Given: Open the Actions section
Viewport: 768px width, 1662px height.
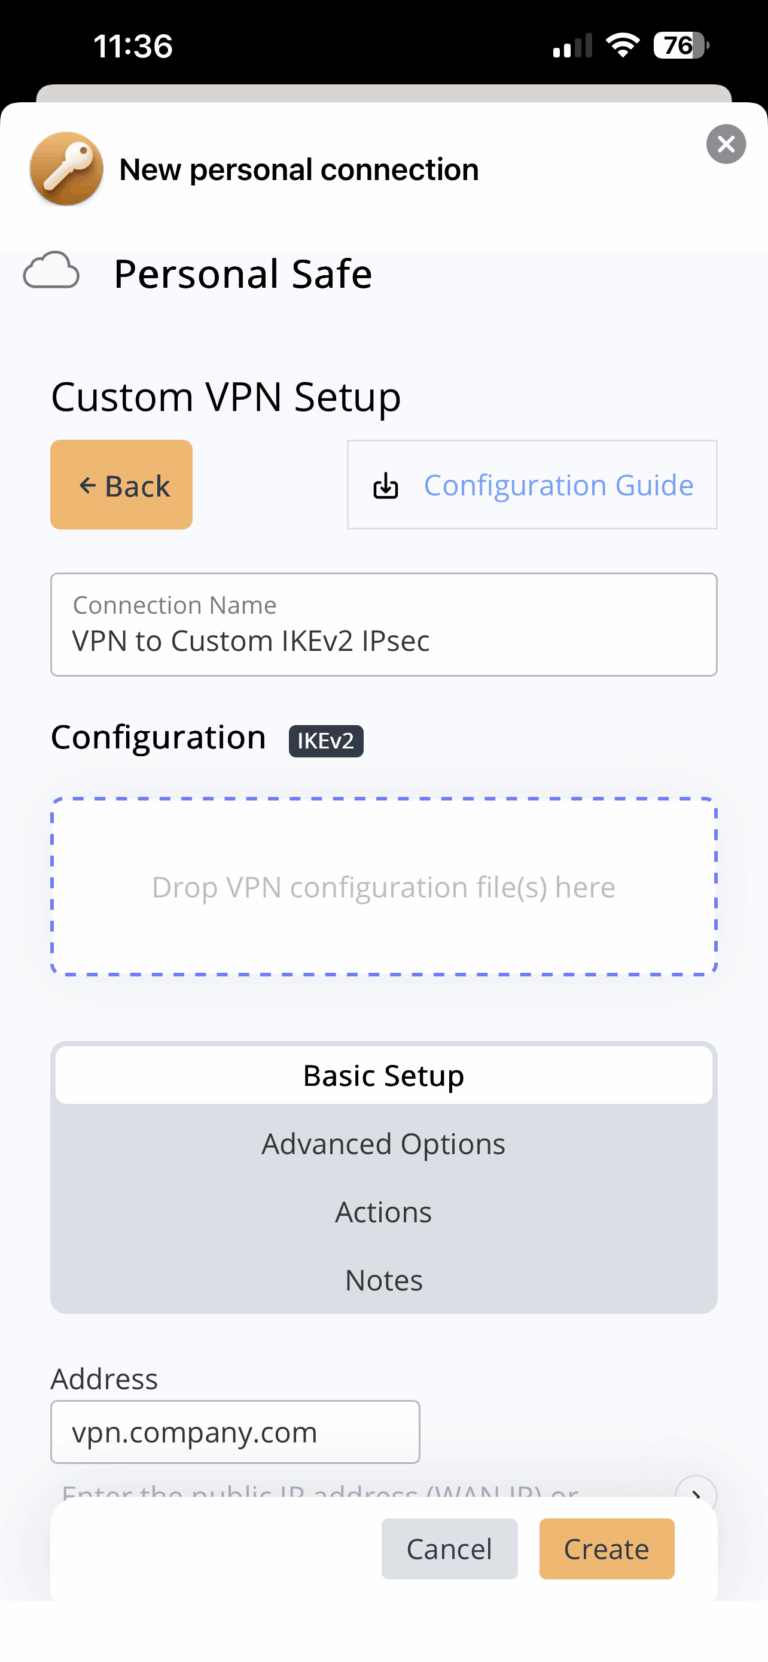Looking at the screenshot, I should pyautogui.click(x=383, y=1211).
